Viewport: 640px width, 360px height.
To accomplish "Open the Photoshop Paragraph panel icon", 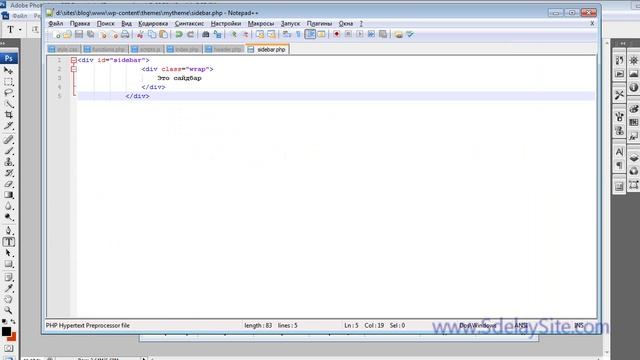I will tap(619, 165).
